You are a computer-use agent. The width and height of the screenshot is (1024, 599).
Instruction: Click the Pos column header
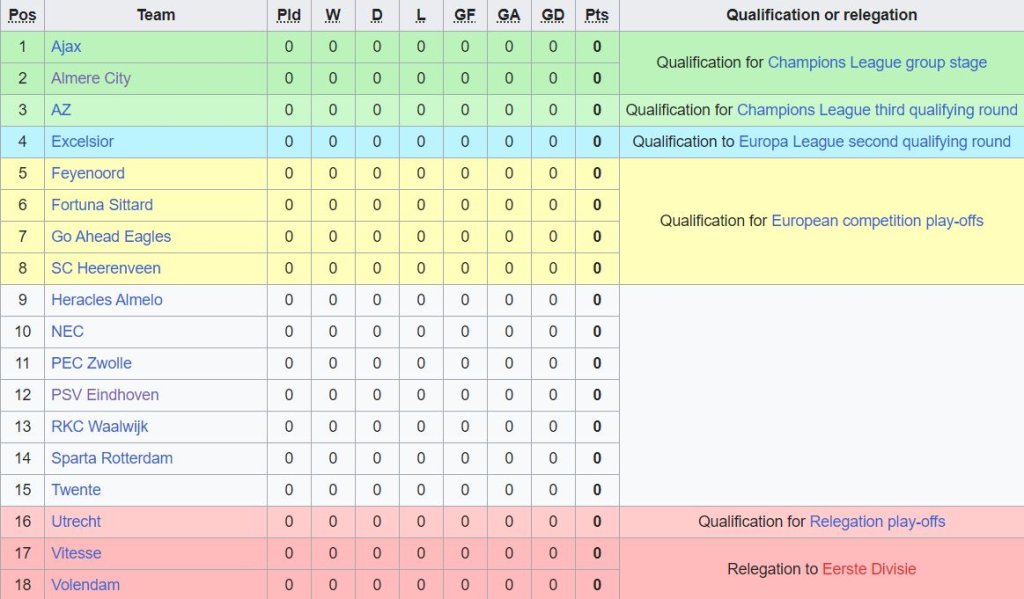pyautogui.click(x=22, y=15)
